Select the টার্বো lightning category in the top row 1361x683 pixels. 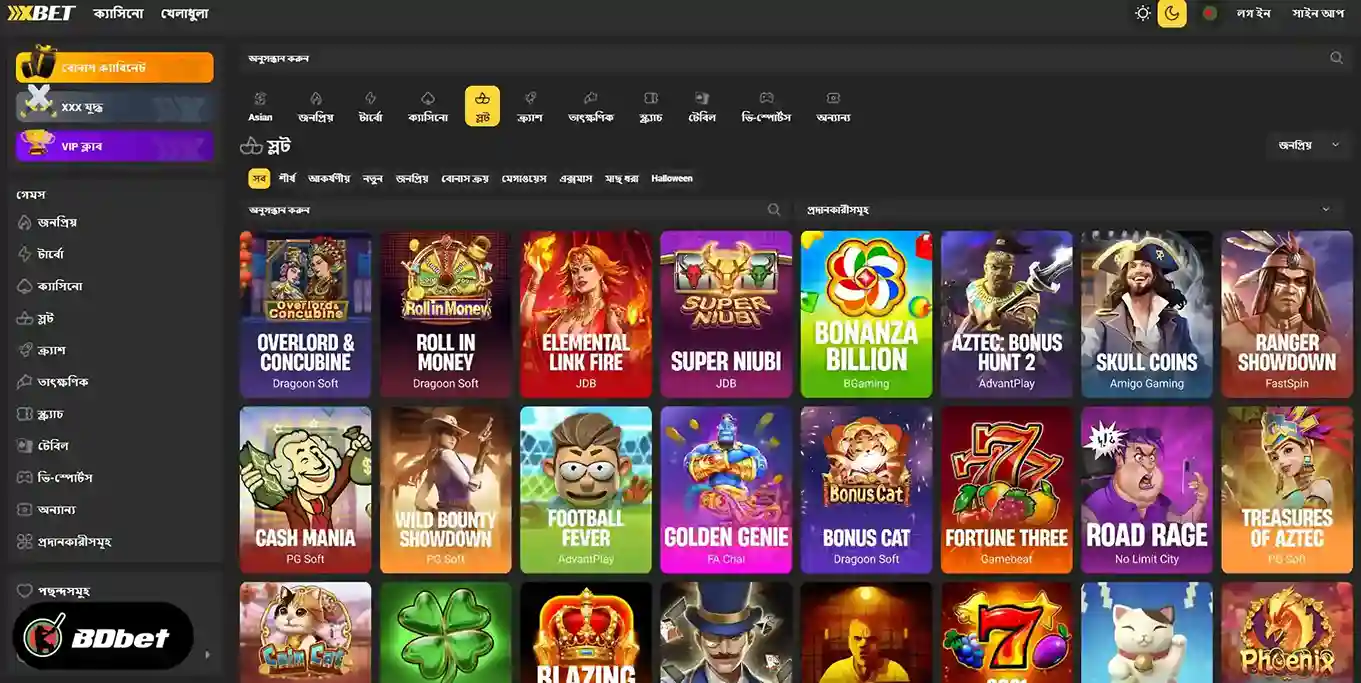[x=370, y=106]
